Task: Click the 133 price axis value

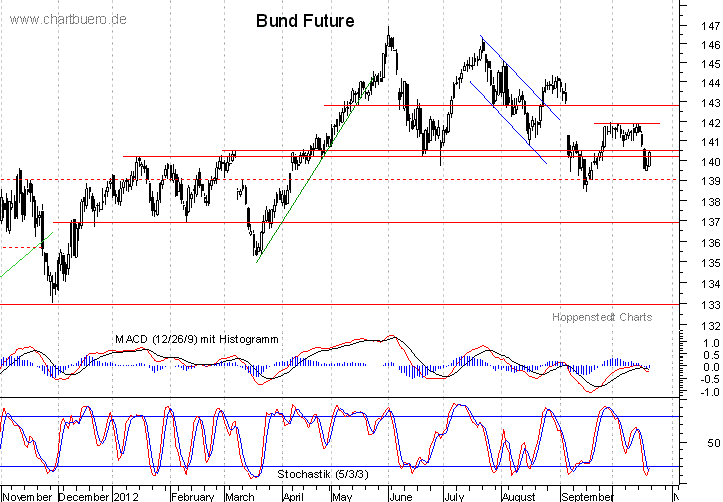Action: coord(710,305)
